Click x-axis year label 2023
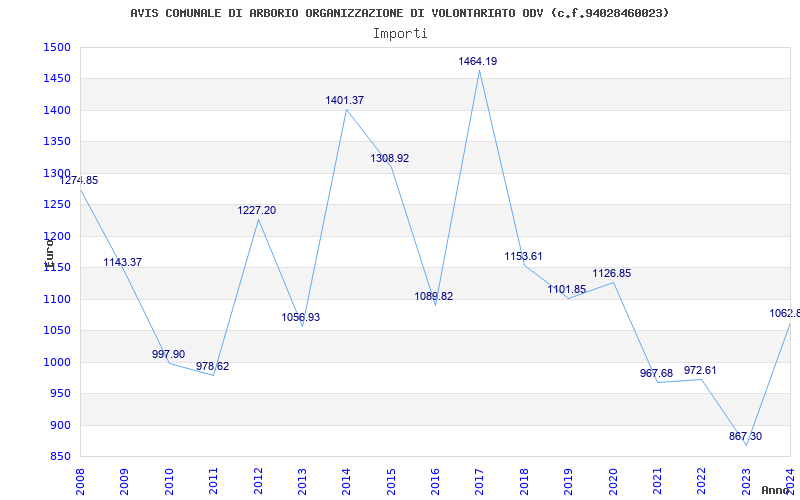This screenshot has width=800, height=500. click(746, 482)
